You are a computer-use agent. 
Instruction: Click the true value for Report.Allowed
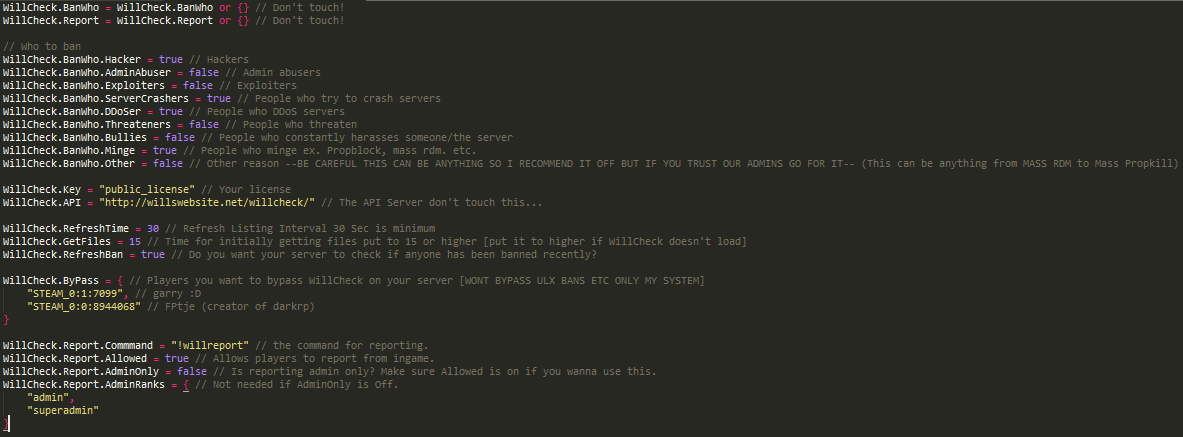pyautogui.click(x=177, y=359)
